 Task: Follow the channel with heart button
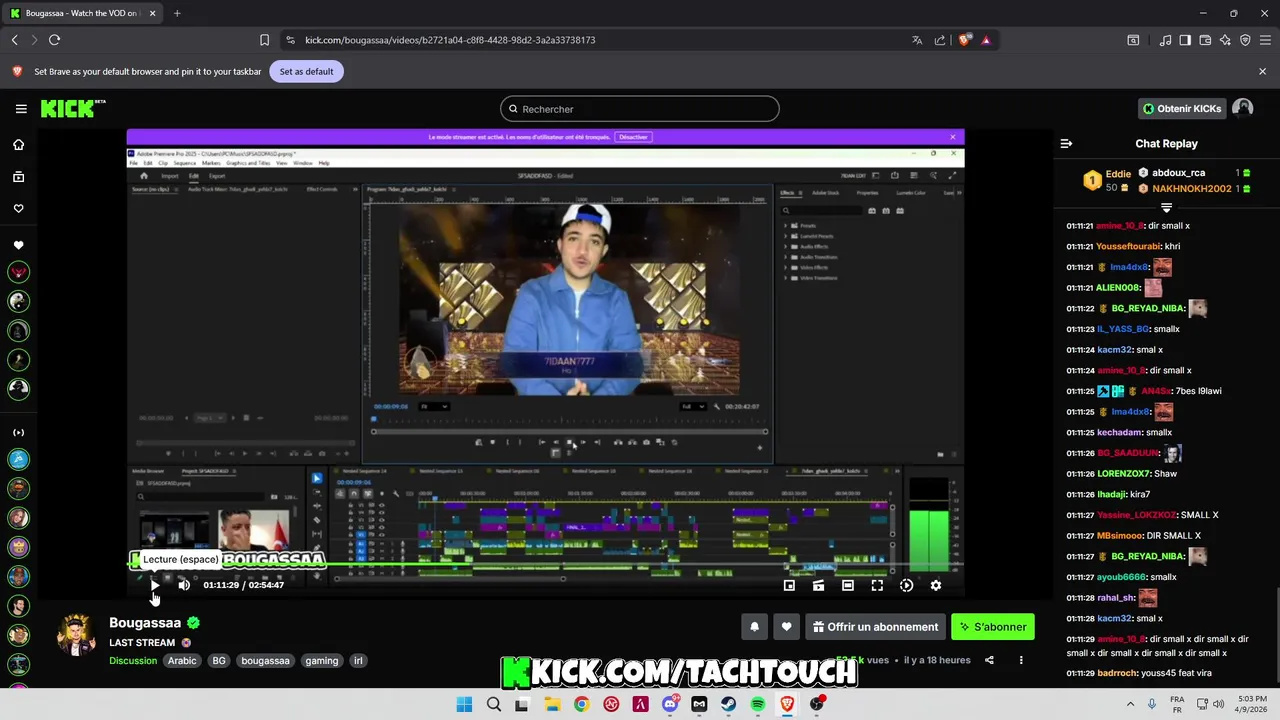786,627
